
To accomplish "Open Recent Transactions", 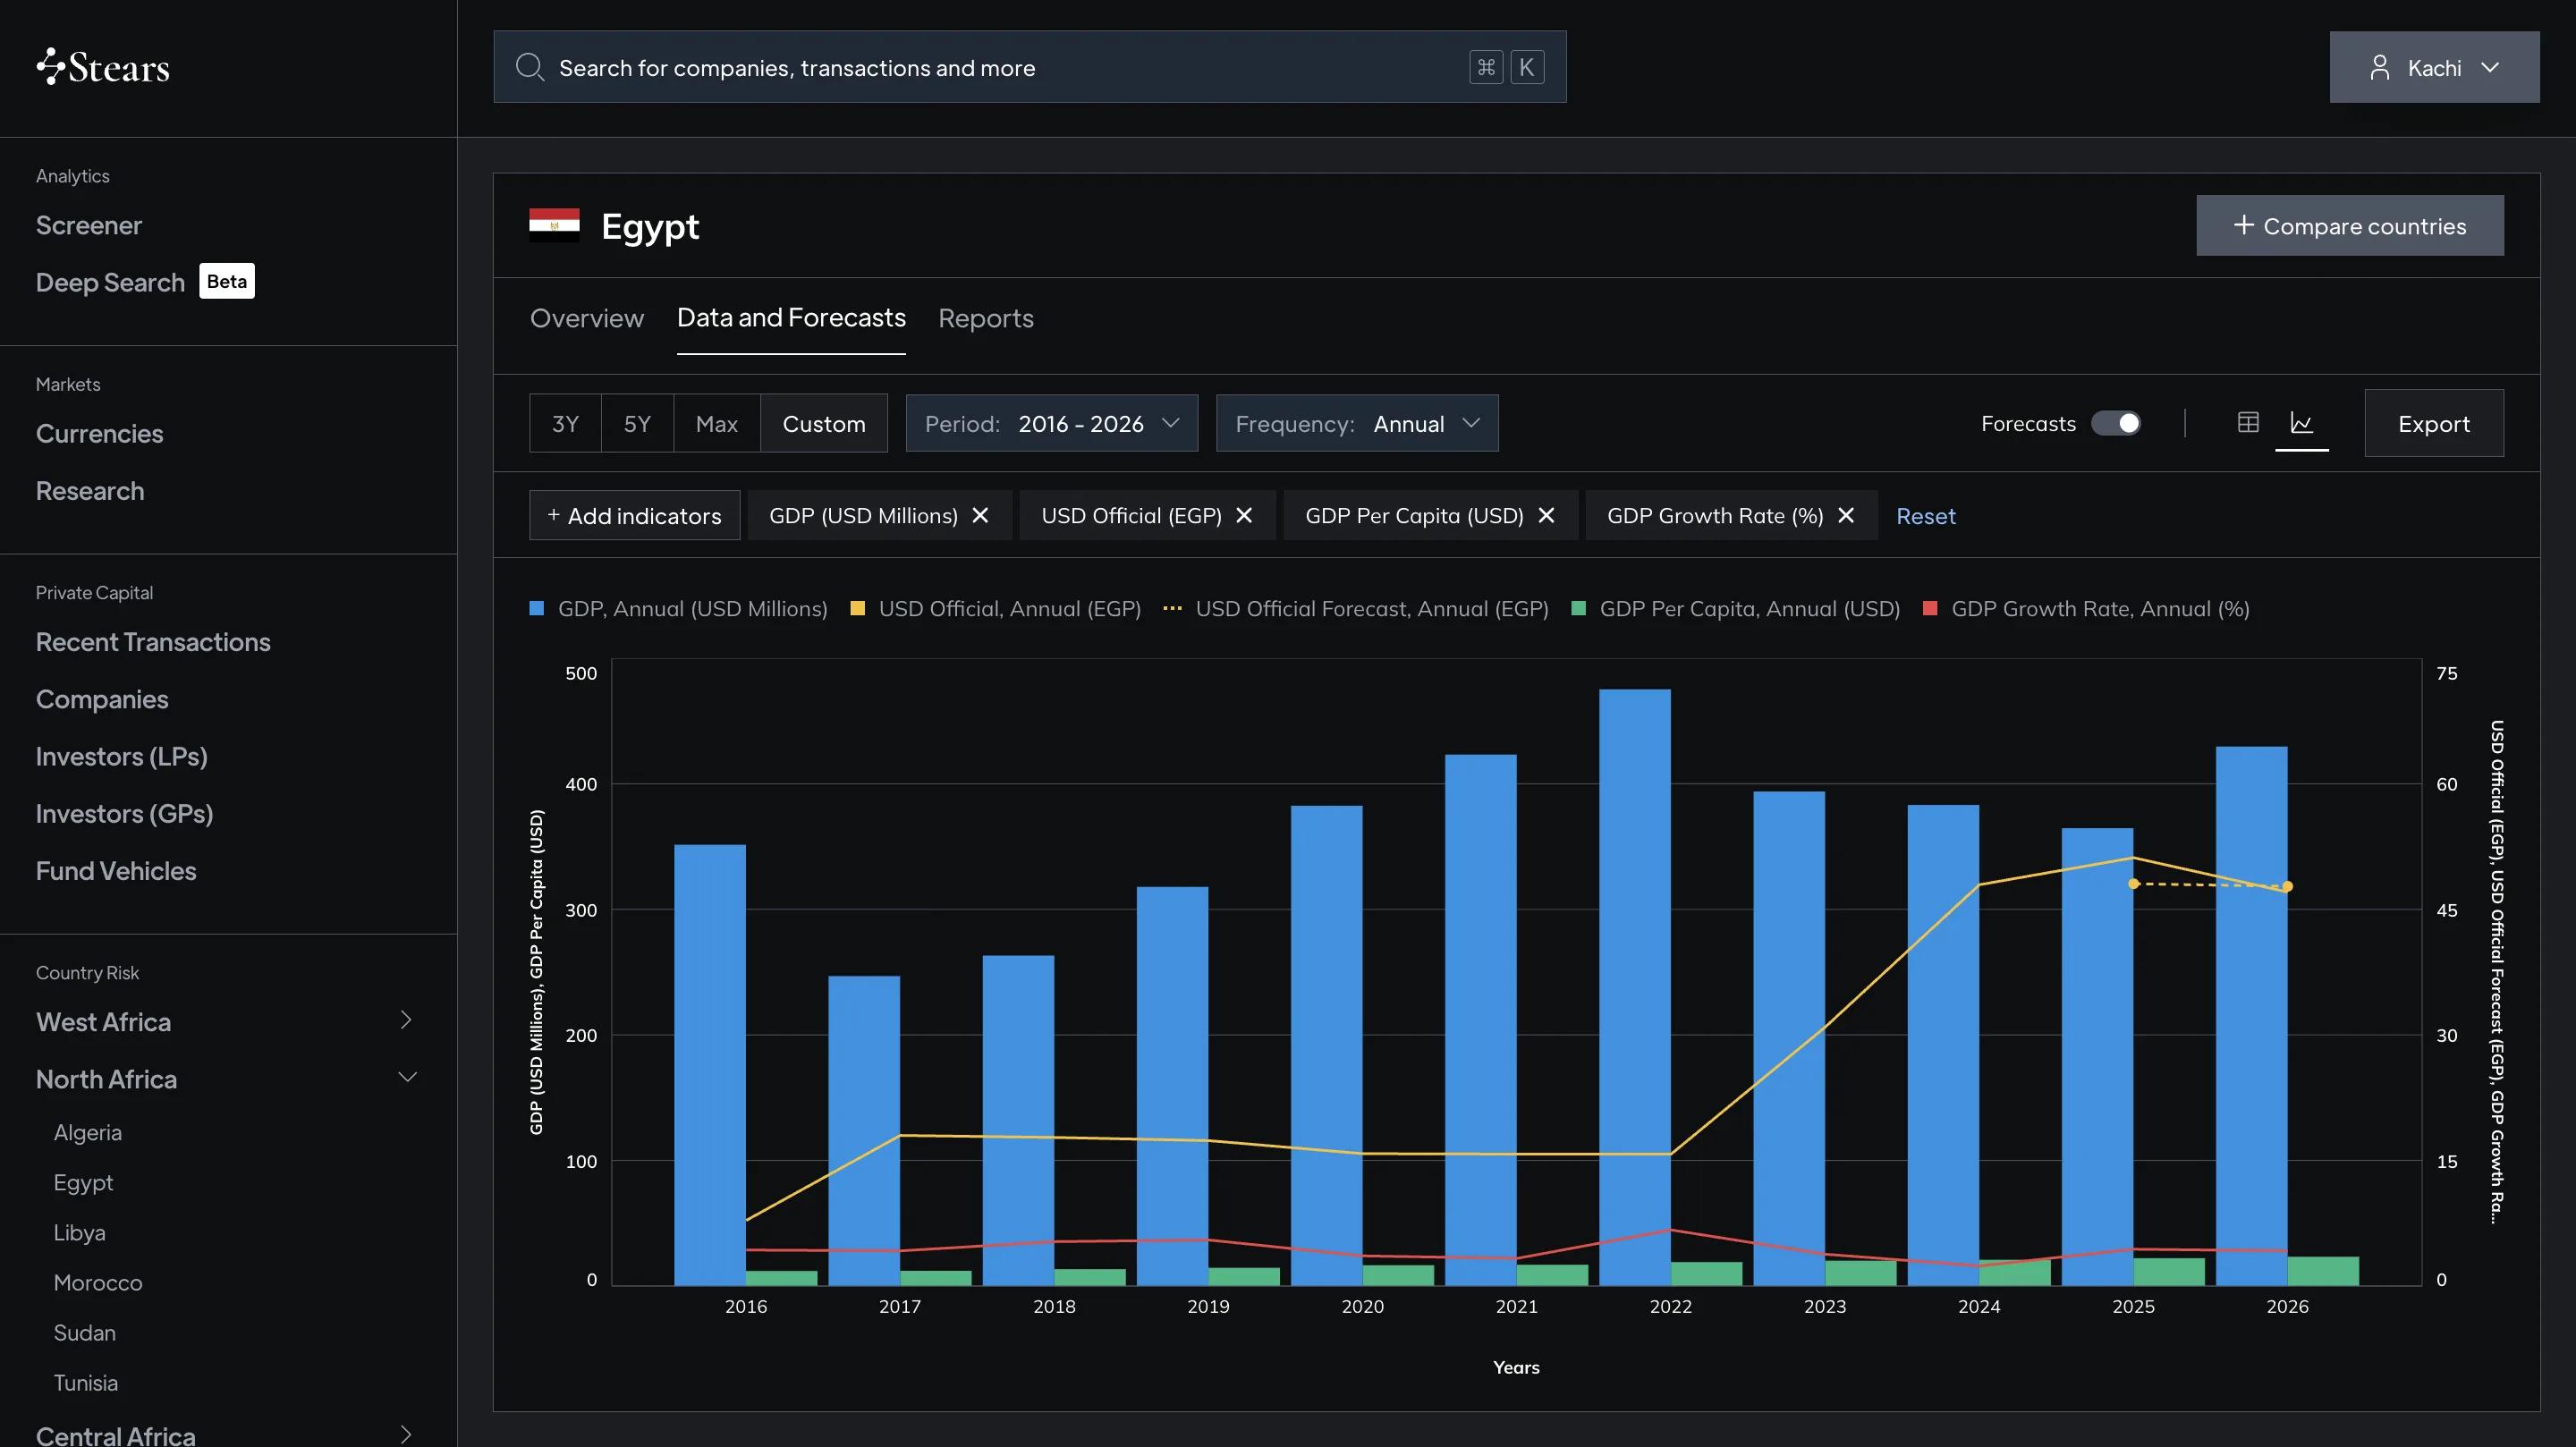I will [153, 641].
